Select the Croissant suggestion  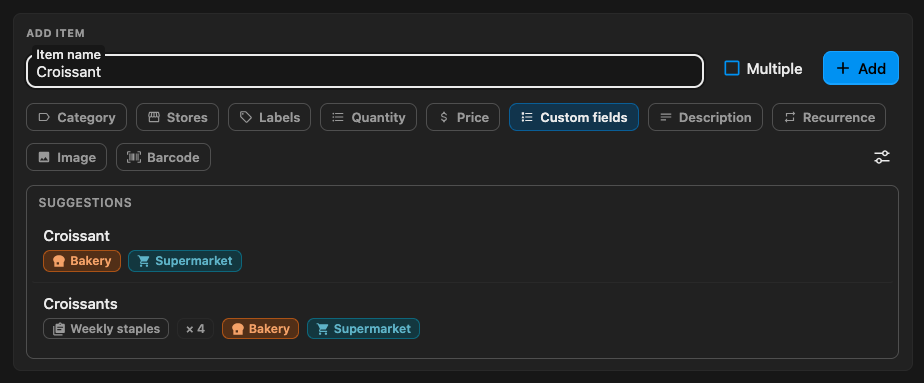click(x=462, y=249)
